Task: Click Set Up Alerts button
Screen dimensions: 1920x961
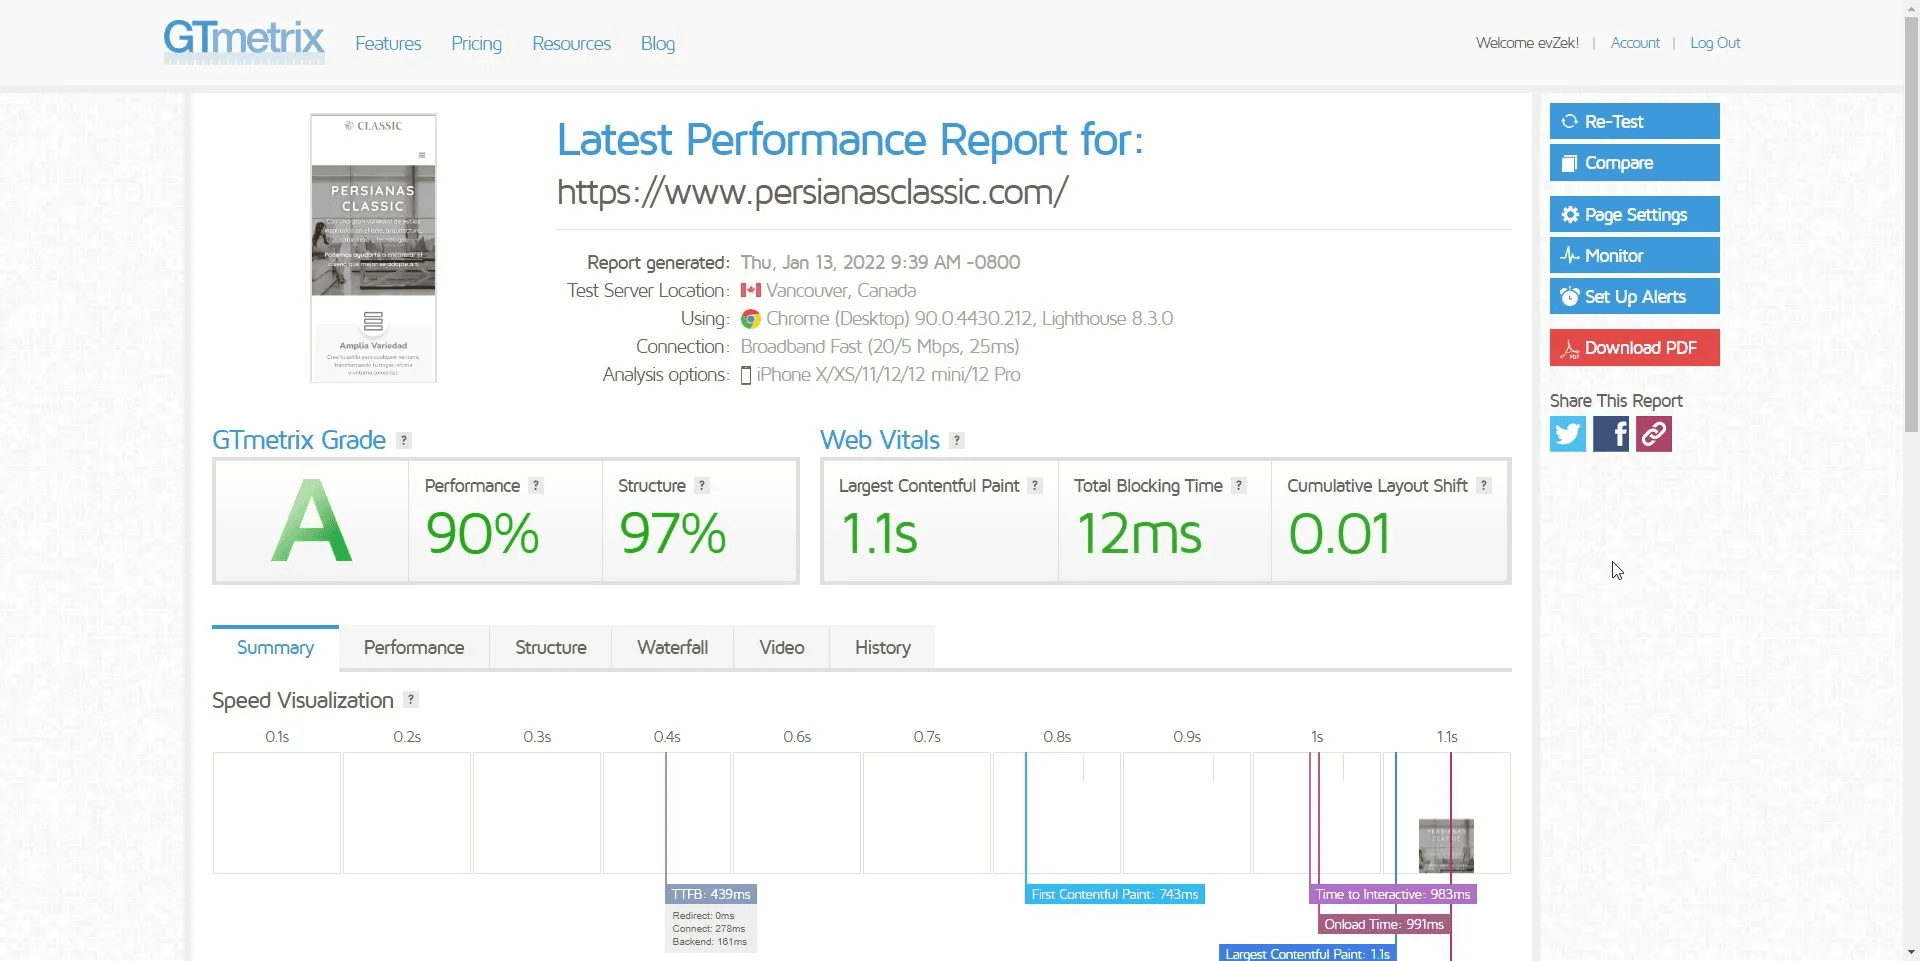Action: (x=1634, y=297)
